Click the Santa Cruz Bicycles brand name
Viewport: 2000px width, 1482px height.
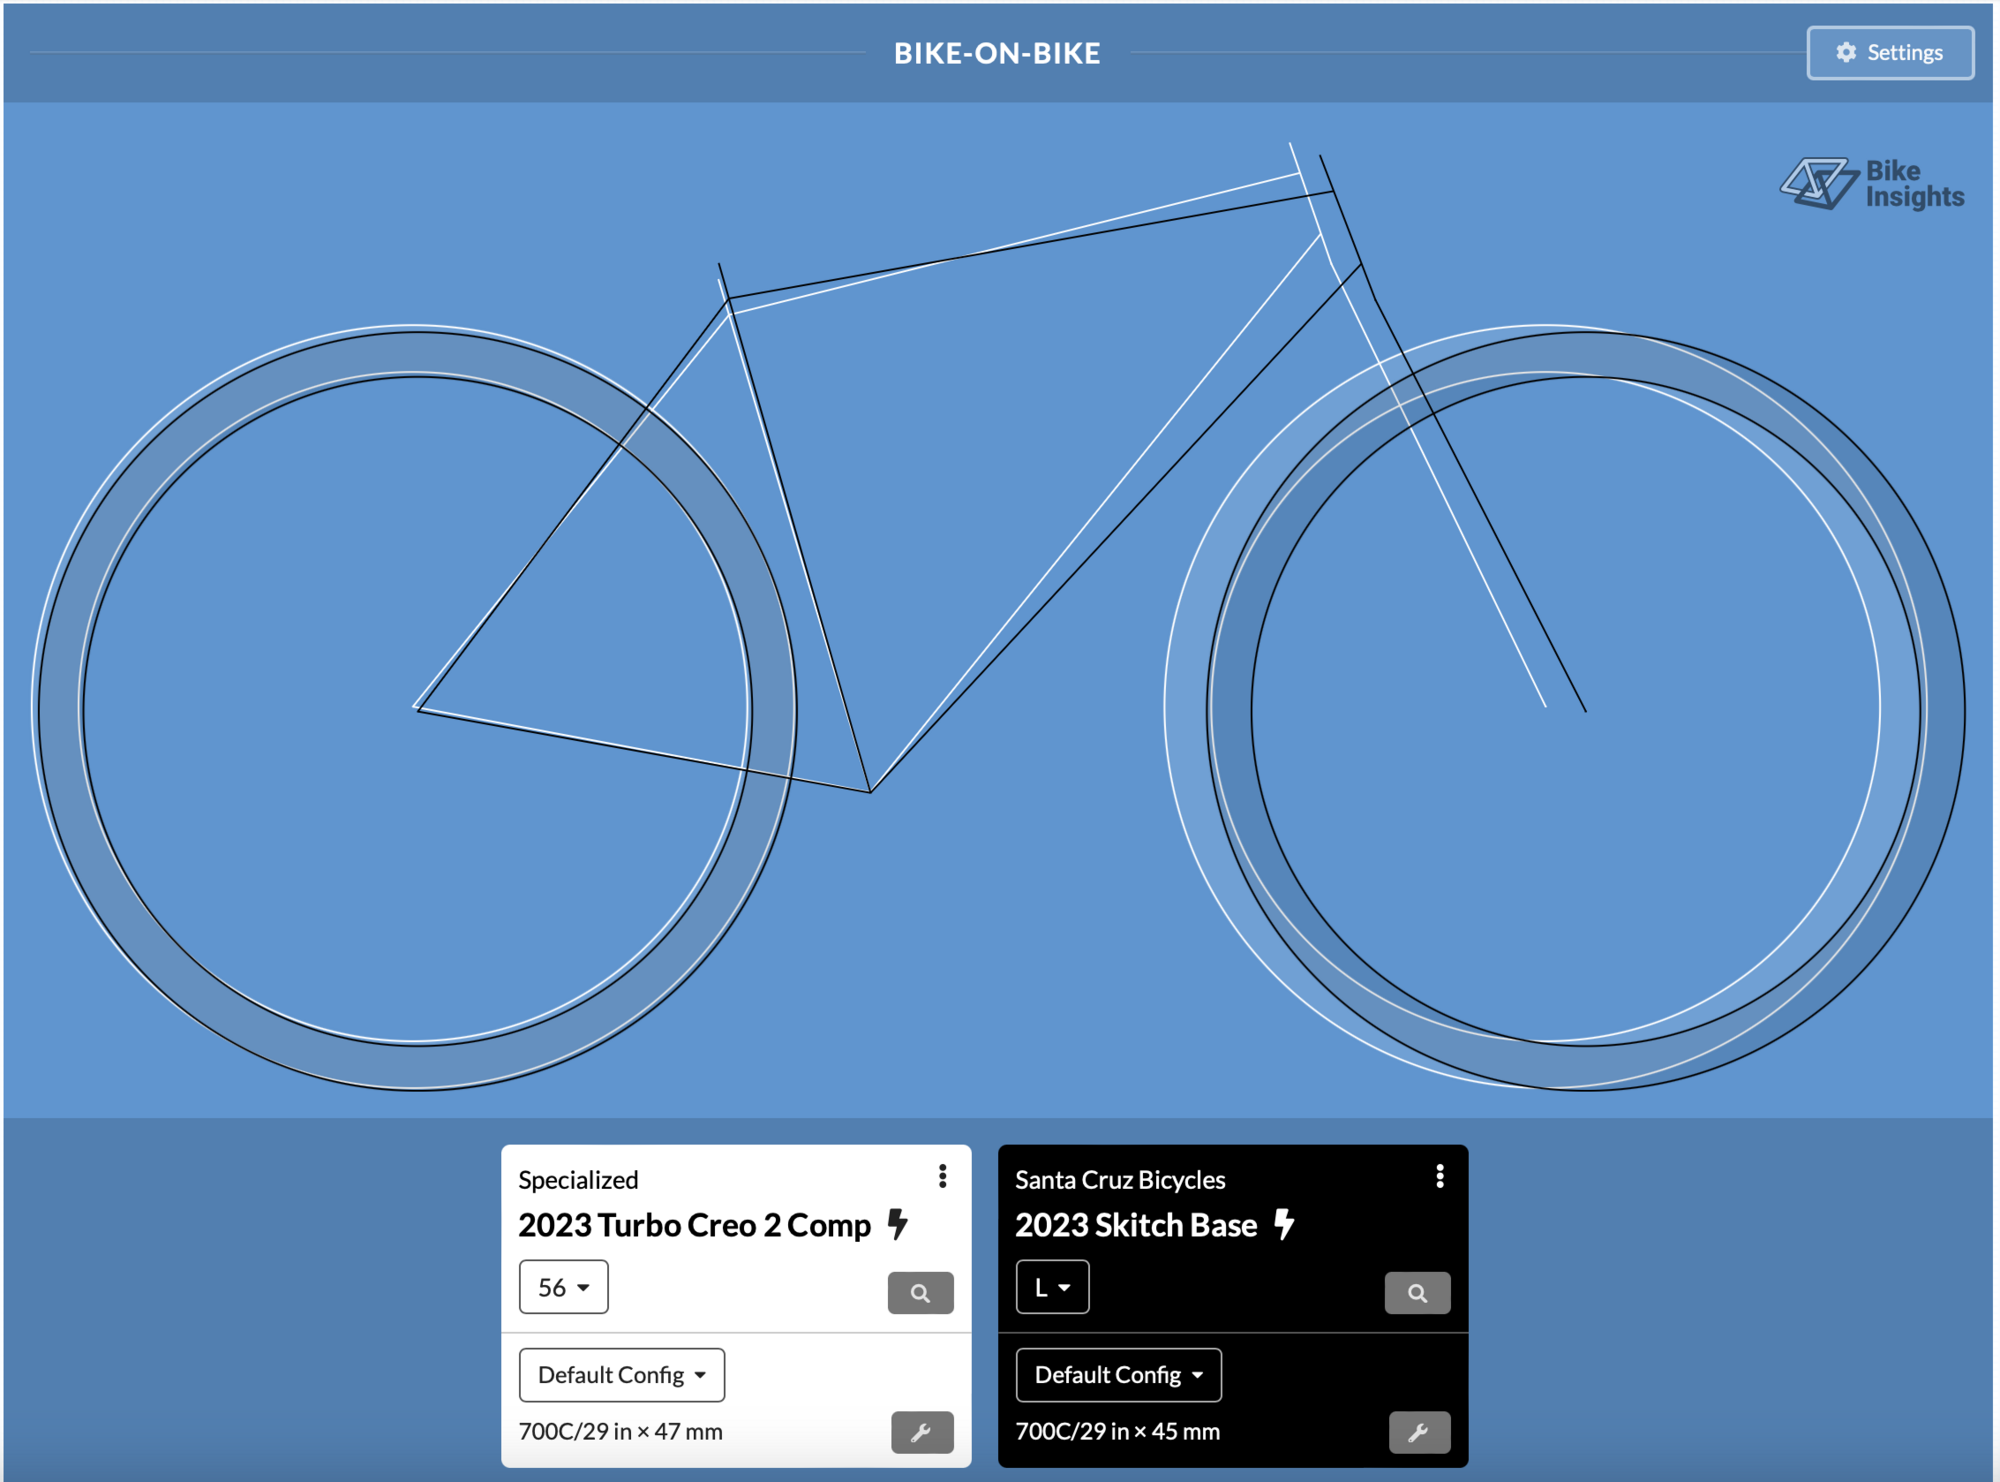[x=1120, y=1180]
